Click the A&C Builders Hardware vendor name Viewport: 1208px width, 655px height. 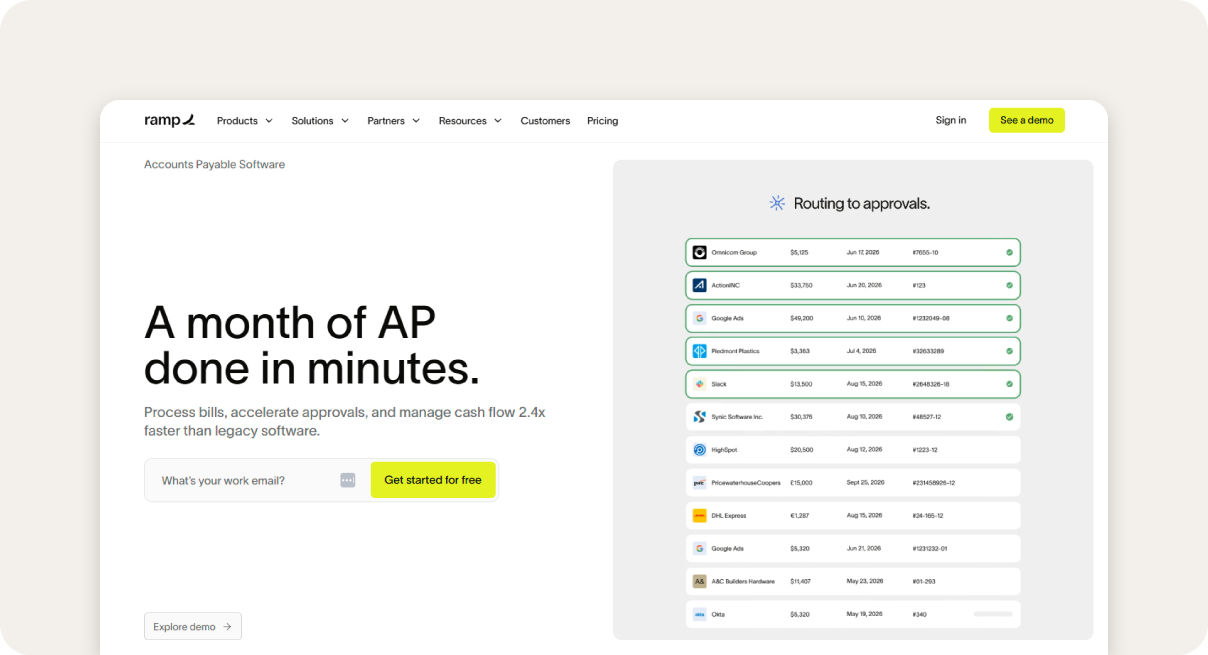743,581
